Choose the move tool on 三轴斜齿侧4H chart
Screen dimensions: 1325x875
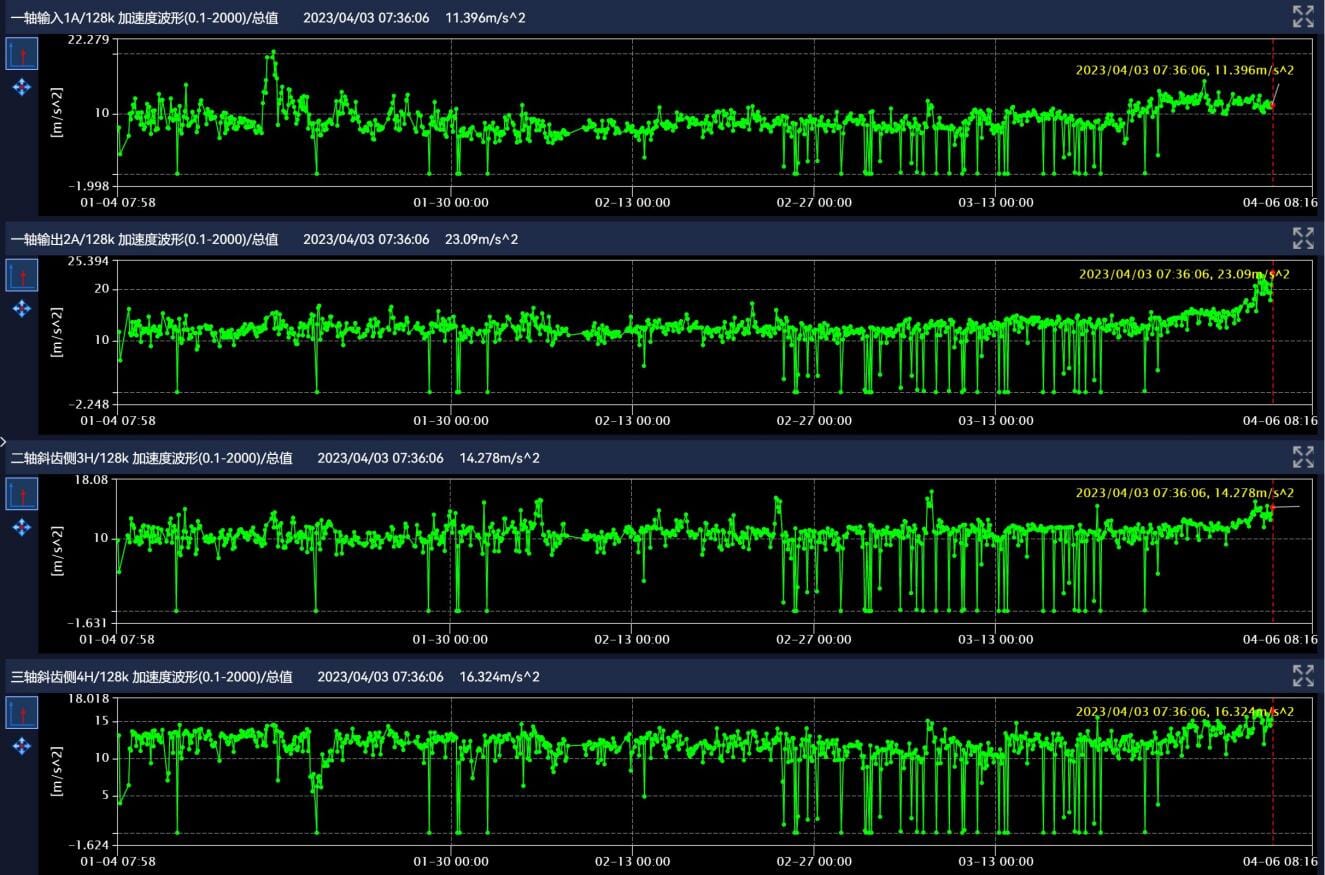(21, 746)
